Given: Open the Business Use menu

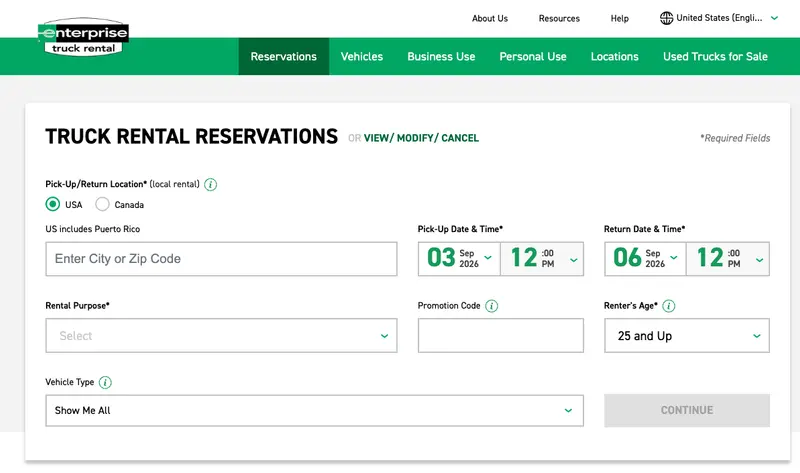Looking at the screenshot, I should pyautogui.click(x=441, y=57).
